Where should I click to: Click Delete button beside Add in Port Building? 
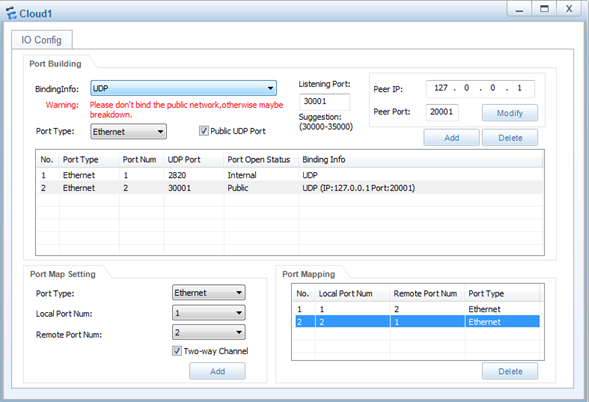pos(510,138)
